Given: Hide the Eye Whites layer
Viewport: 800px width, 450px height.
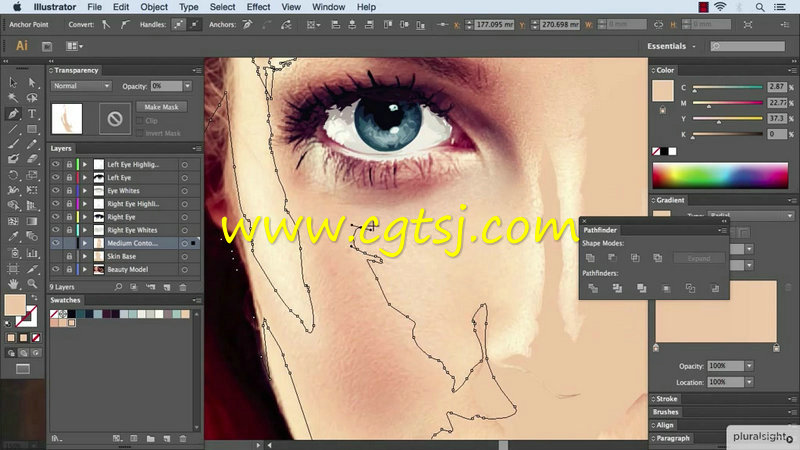Looking at the screenshot, I should tap(56, 191).
